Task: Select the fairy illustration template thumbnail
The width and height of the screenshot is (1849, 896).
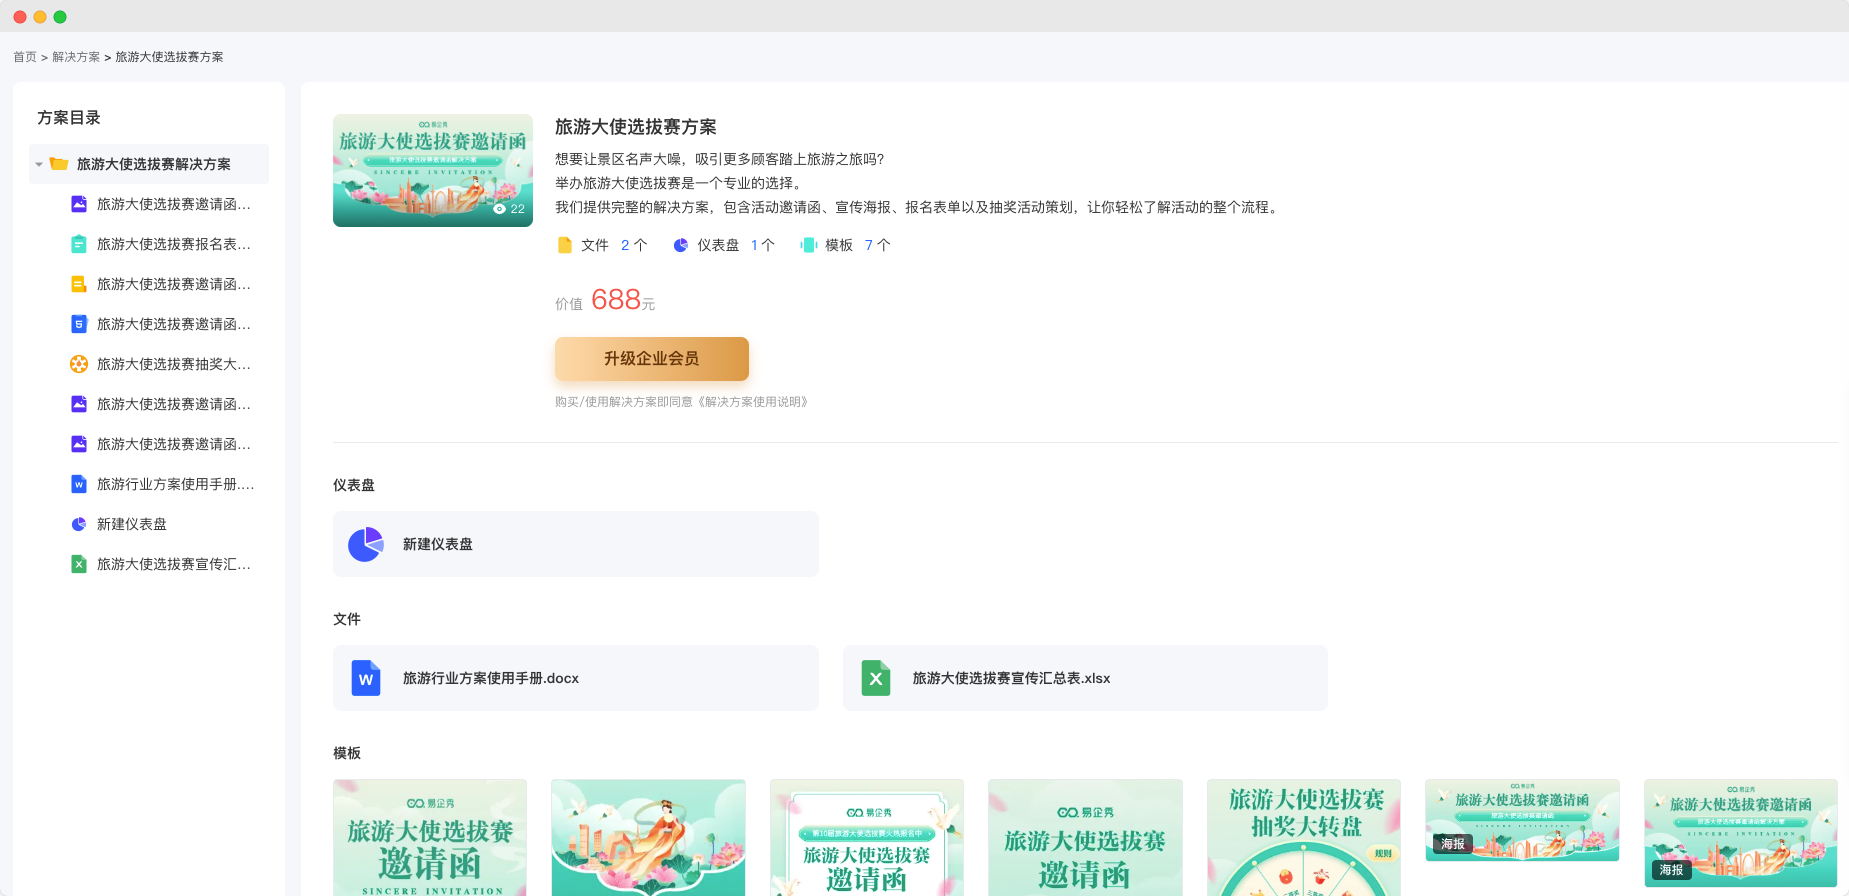Action: (x=648, y=838)
